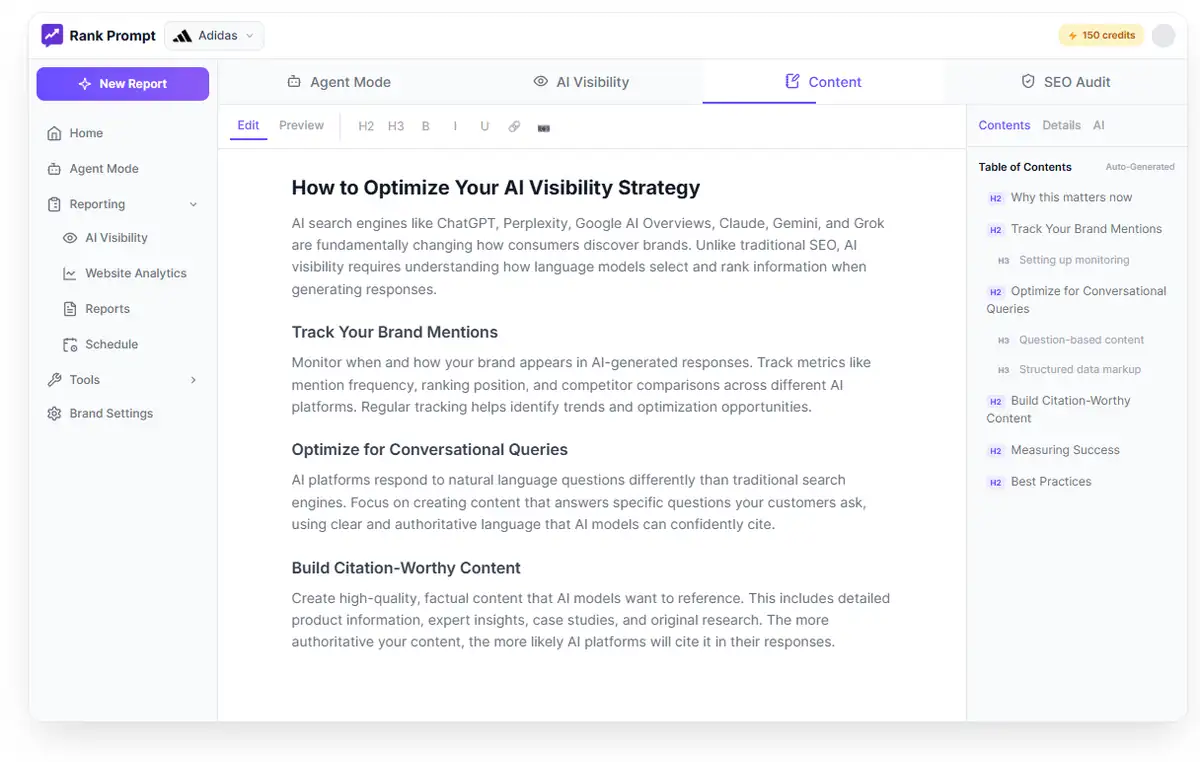1200x762 pixels.
Task: Switch to the SEO Audit tab
Action: point(1066,82)
